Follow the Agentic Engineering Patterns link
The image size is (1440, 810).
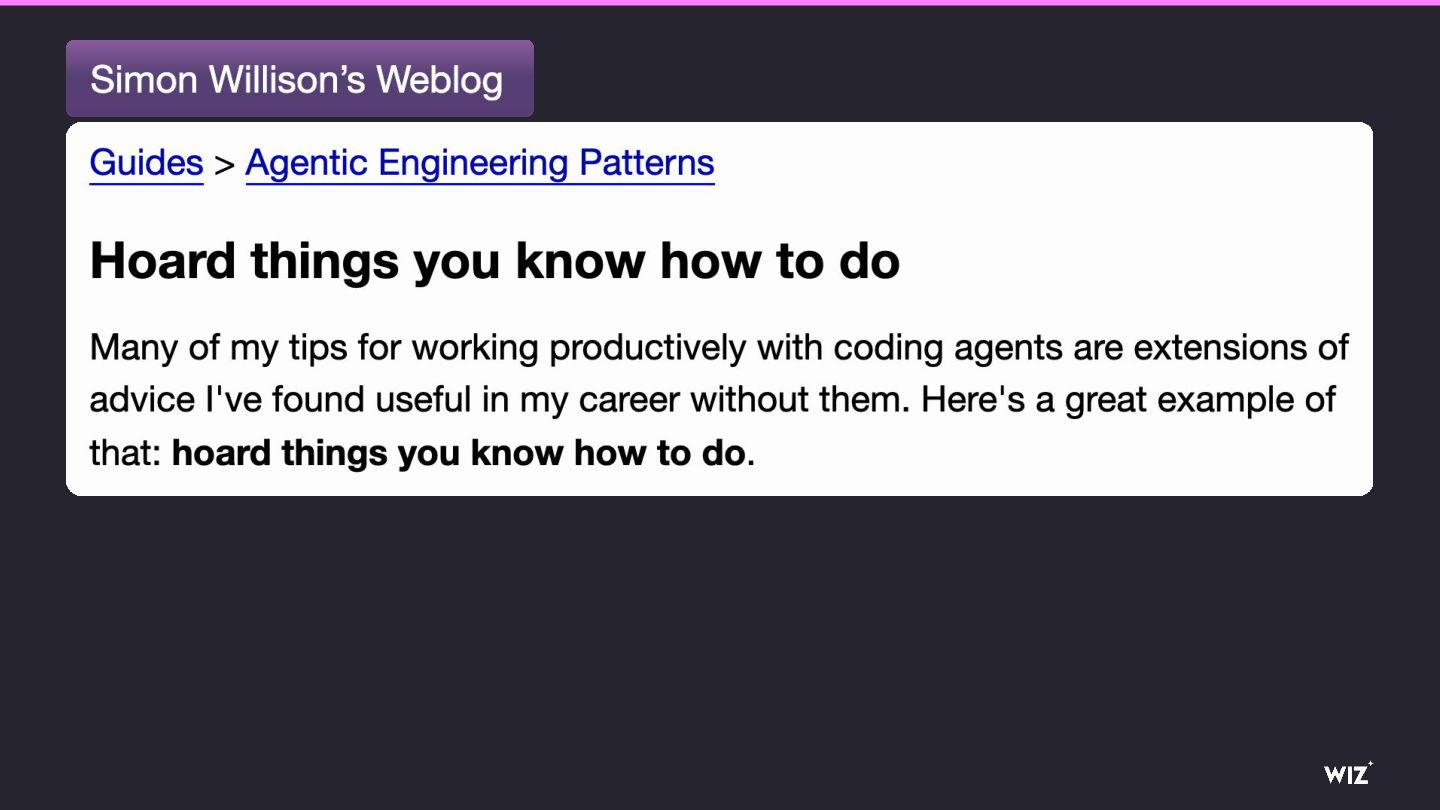[x=480, y=163]
